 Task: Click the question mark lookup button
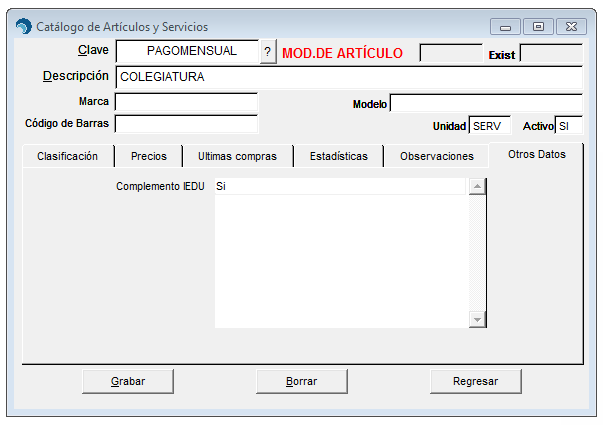click(x=267, y=52)
